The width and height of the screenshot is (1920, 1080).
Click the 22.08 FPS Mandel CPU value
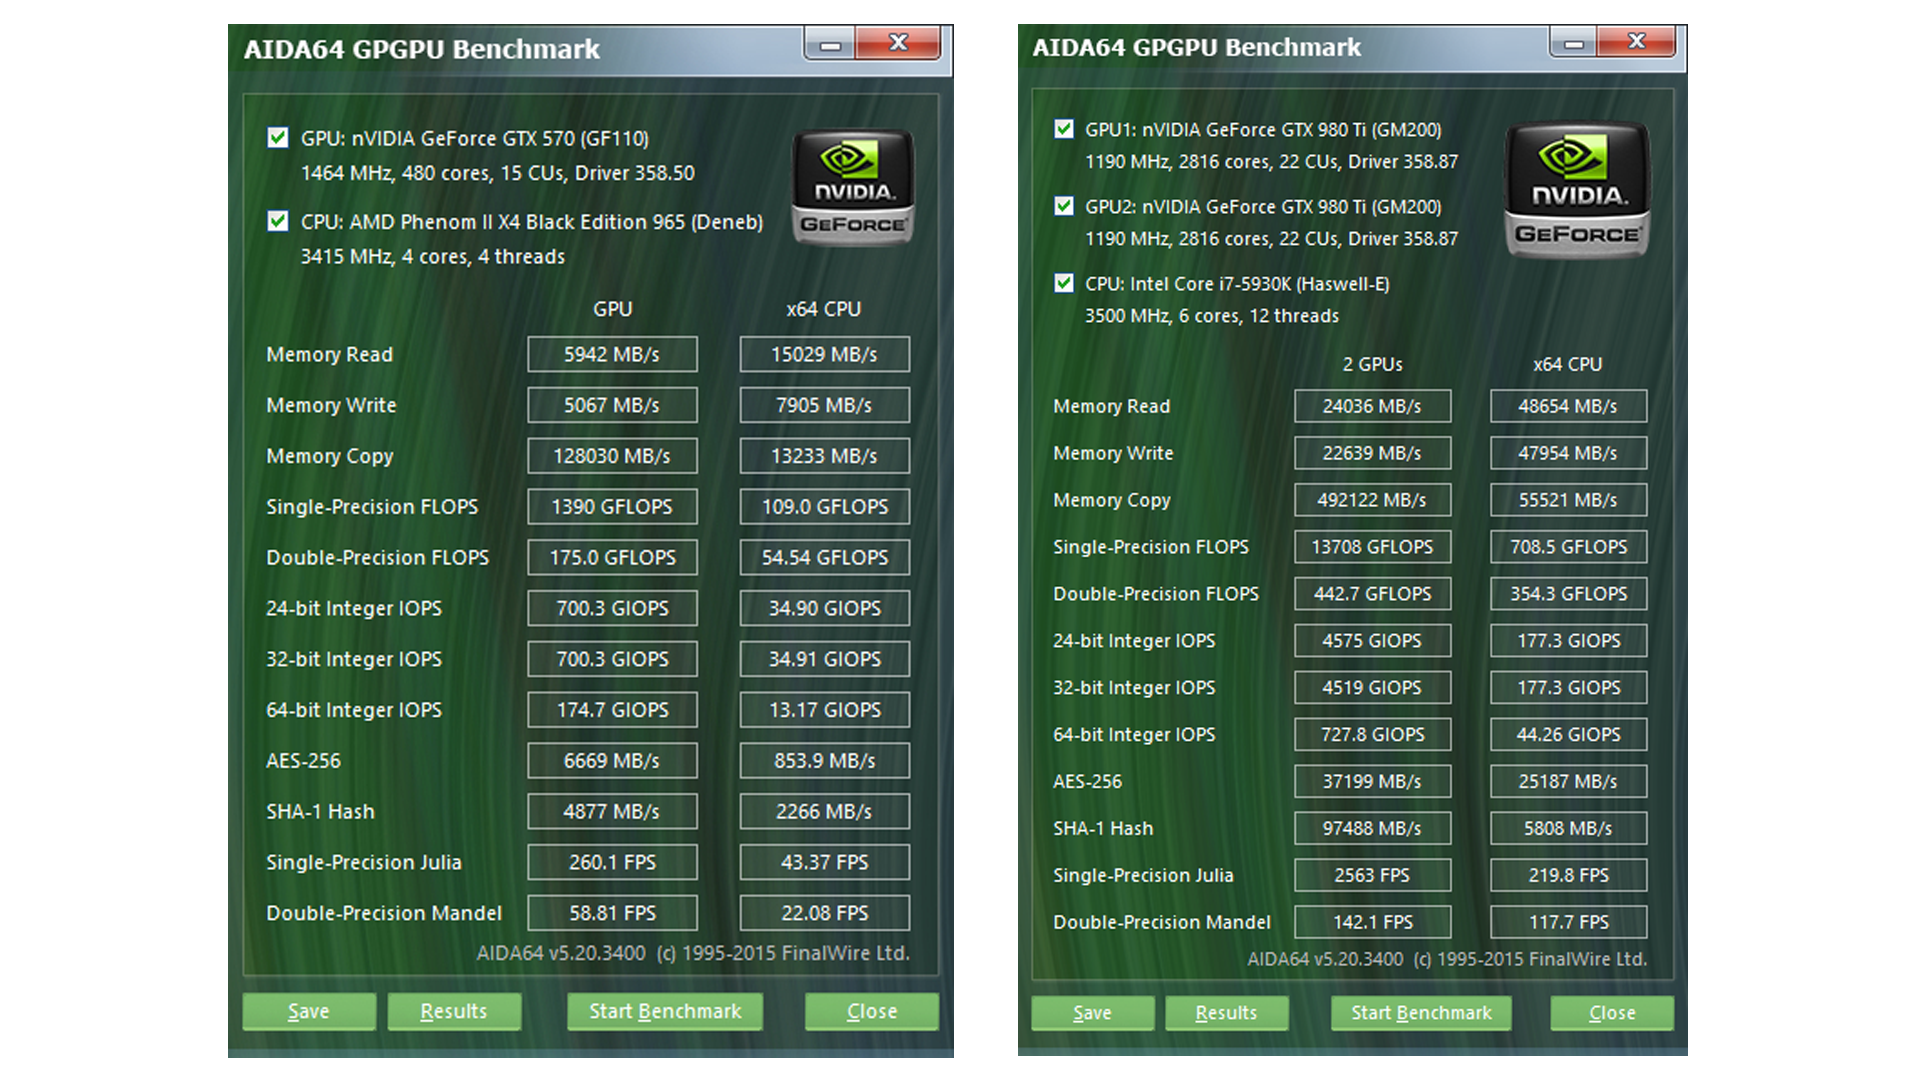[x=824, y=913]
